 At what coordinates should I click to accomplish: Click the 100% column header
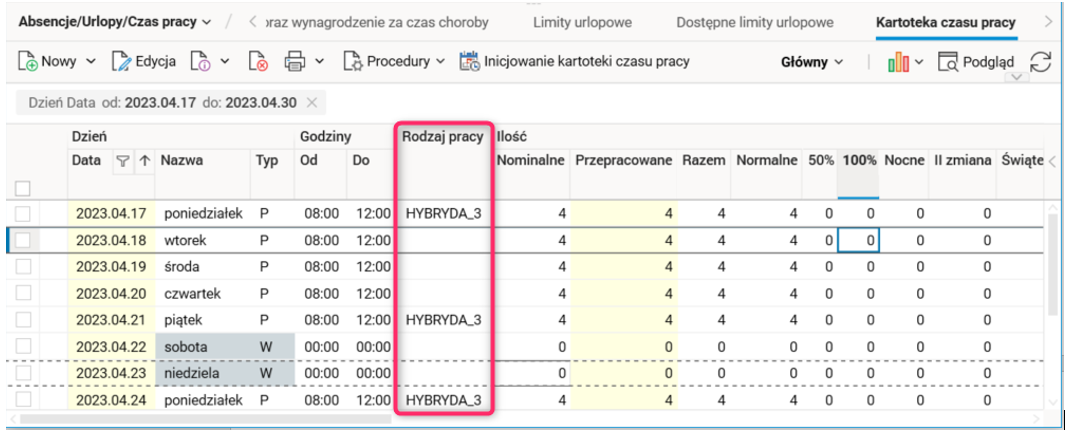tap(859, 161)
